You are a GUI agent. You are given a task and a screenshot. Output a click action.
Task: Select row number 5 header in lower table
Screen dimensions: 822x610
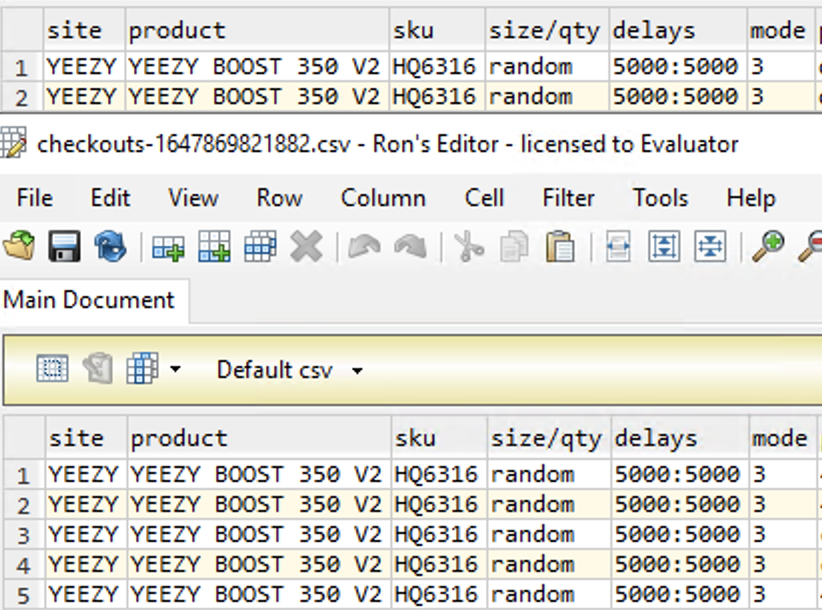click(24, 595)
